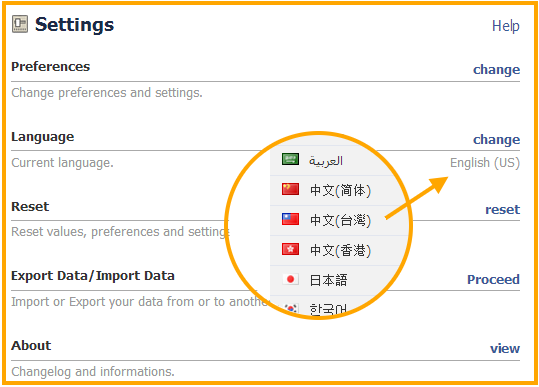The height and width of the screenshot is (387, 539).
Task: Click the English (US) current language text
Action: pyautogui.click(x=485, y=163)
